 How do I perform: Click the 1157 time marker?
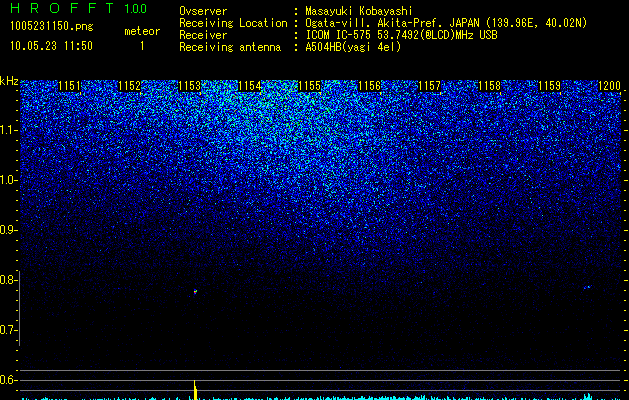point(430,86)
